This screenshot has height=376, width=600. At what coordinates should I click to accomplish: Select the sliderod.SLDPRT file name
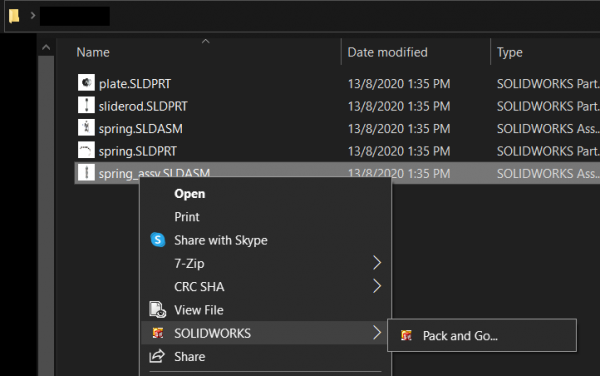coord(143,106)
